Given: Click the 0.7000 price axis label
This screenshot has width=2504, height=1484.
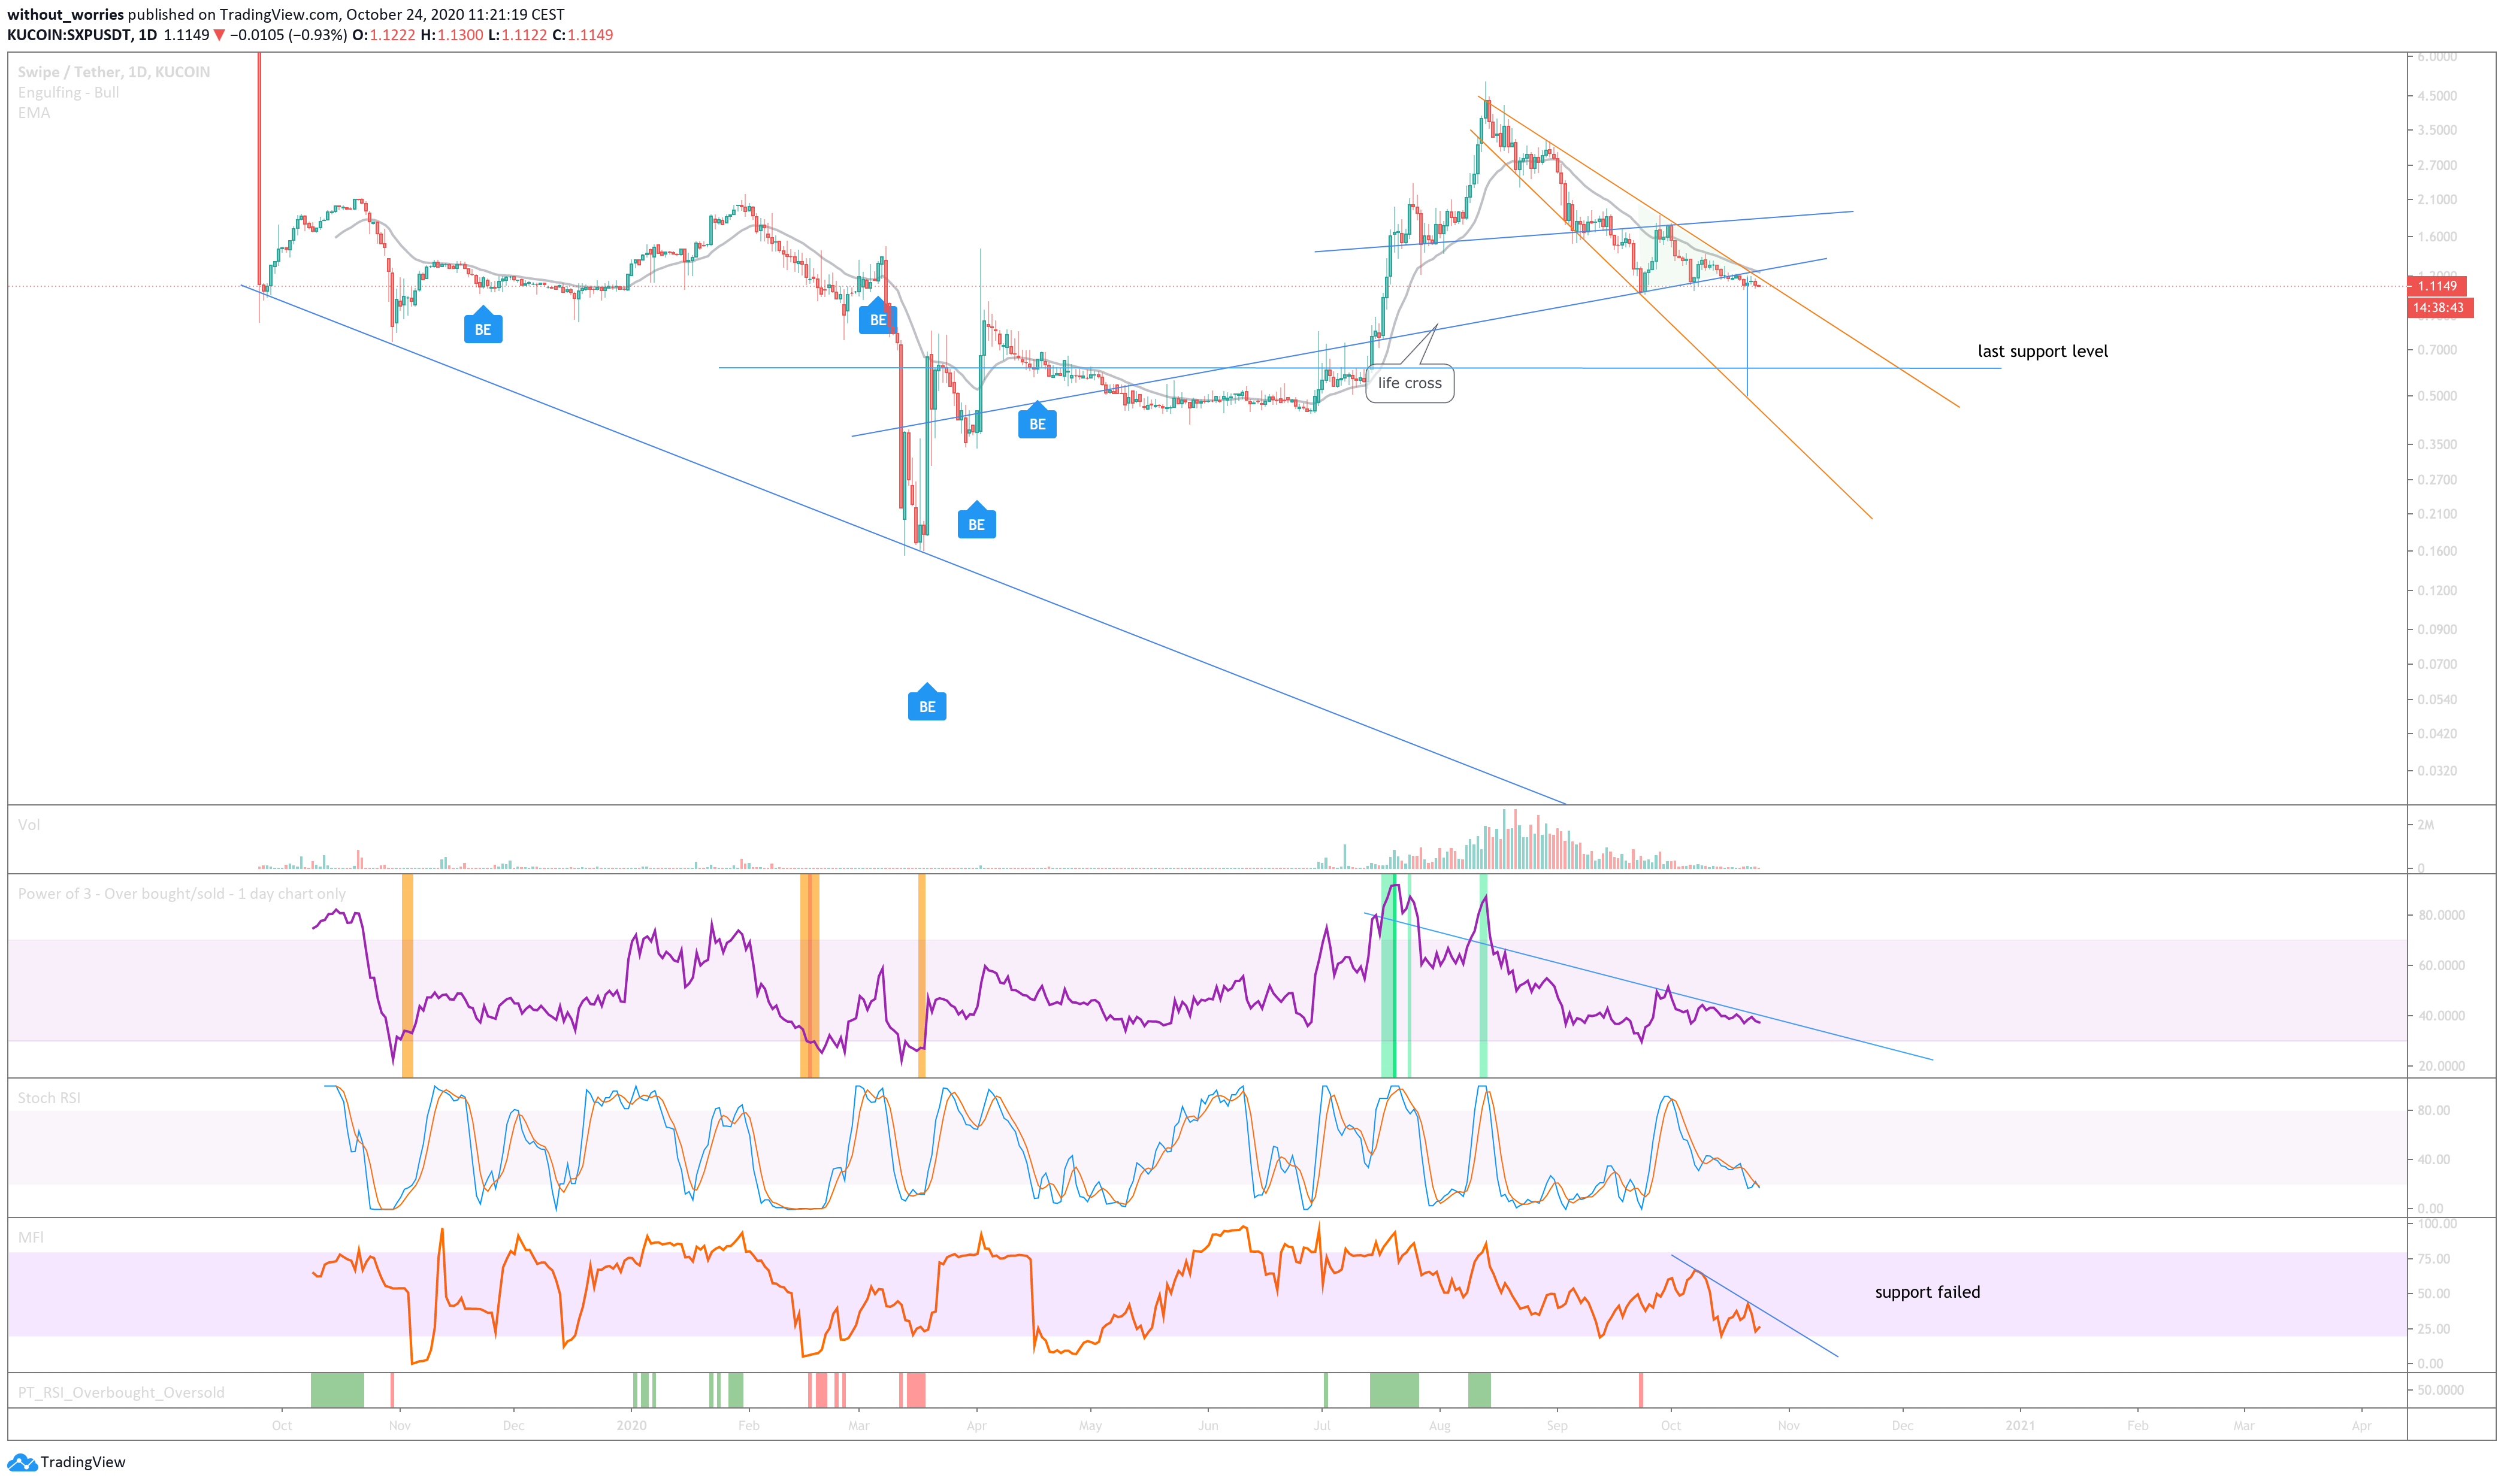Looking at the screenshot, I should (2437, 350).
